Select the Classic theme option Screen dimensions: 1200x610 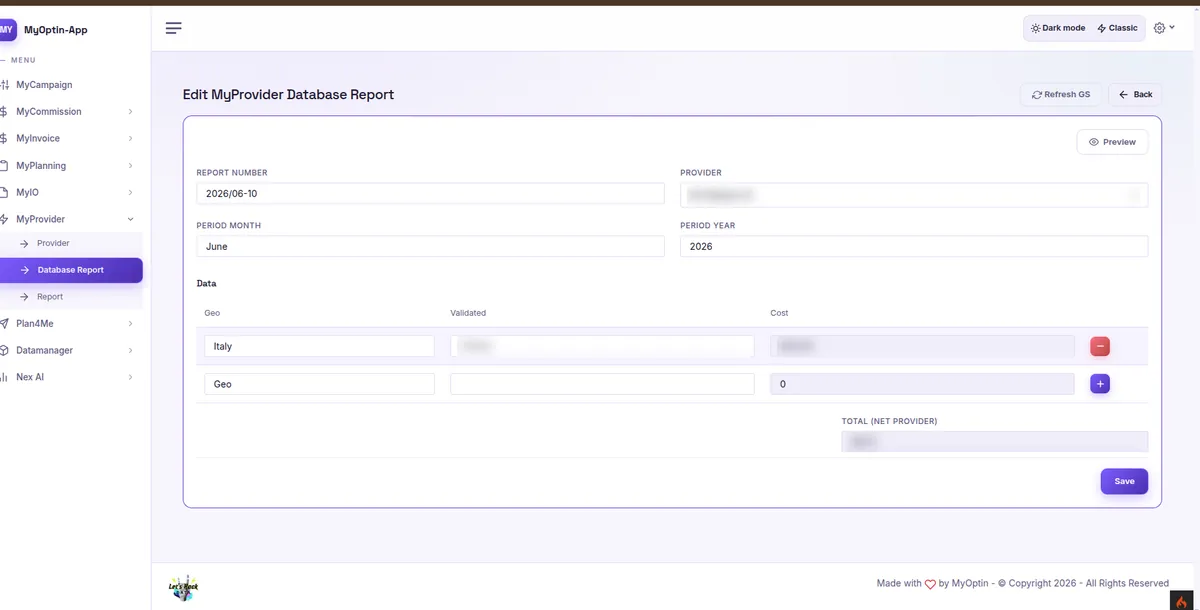pos(1118,28)
